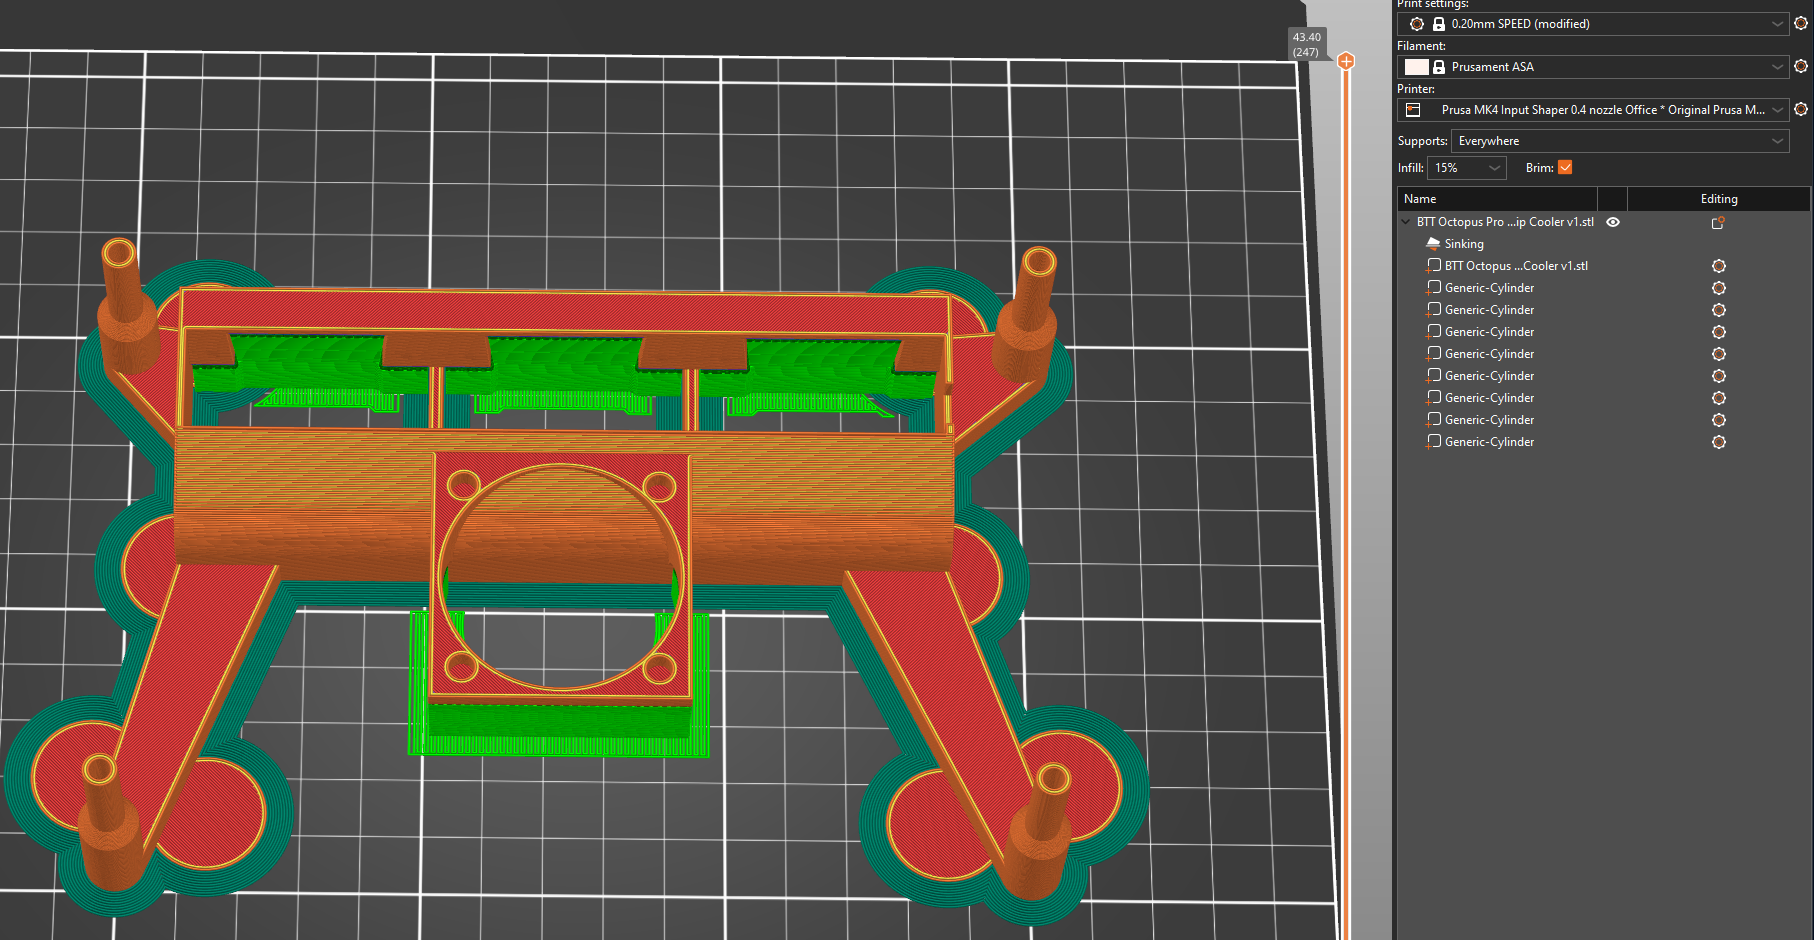
Task: Open the gear icon beside 0.20mm SPEED preset
Action: (1803, 23)
